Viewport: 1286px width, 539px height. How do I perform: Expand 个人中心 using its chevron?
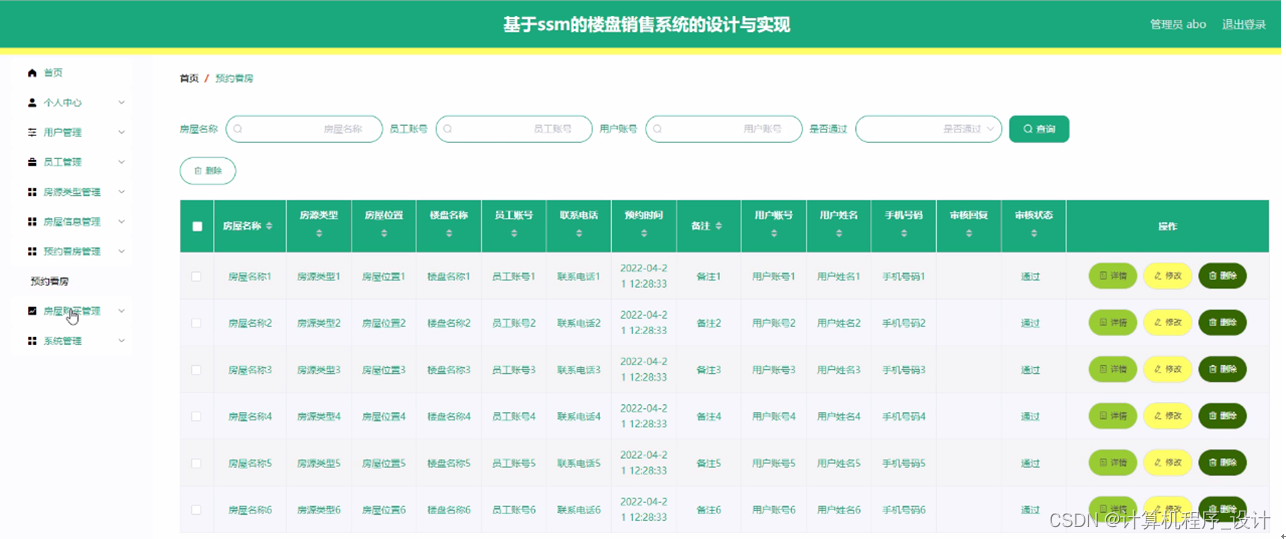pyautogui.click(x=122, y=102)
